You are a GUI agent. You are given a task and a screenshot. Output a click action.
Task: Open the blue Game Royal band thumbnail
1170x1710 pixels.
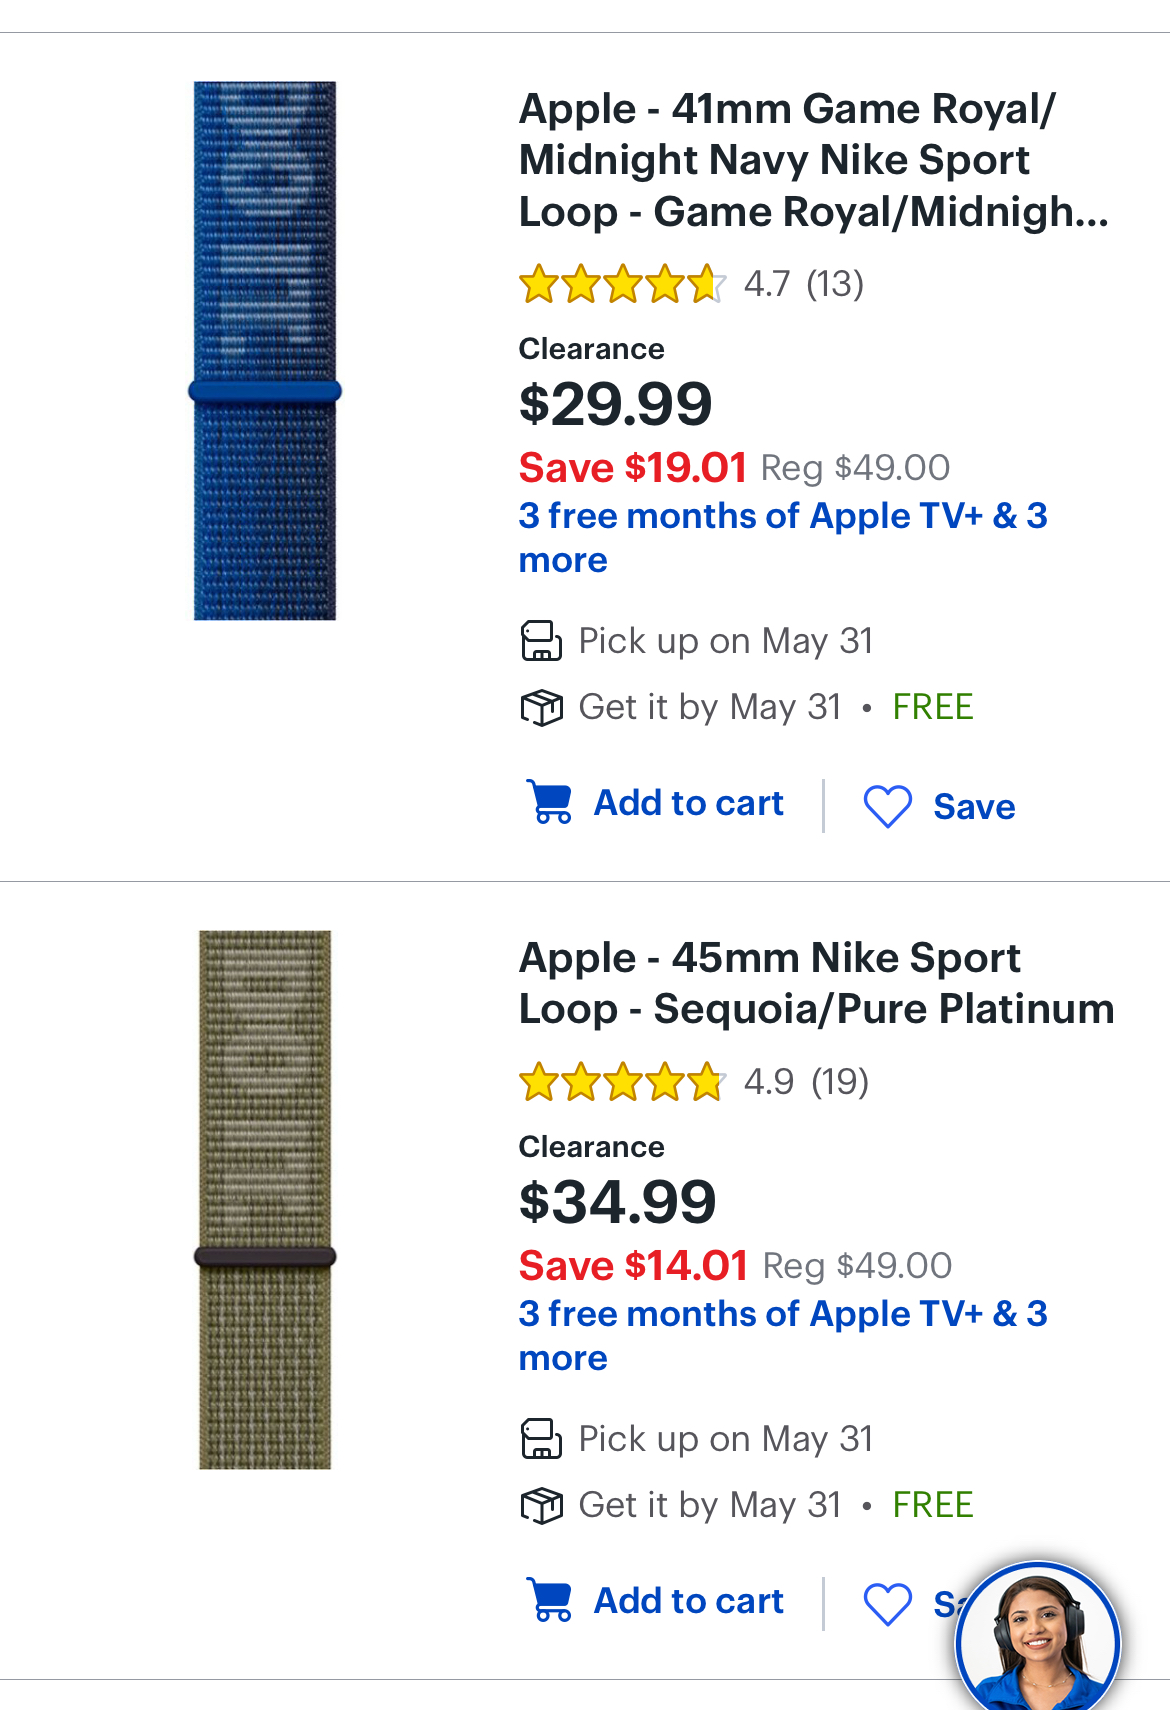pos(265,351)
